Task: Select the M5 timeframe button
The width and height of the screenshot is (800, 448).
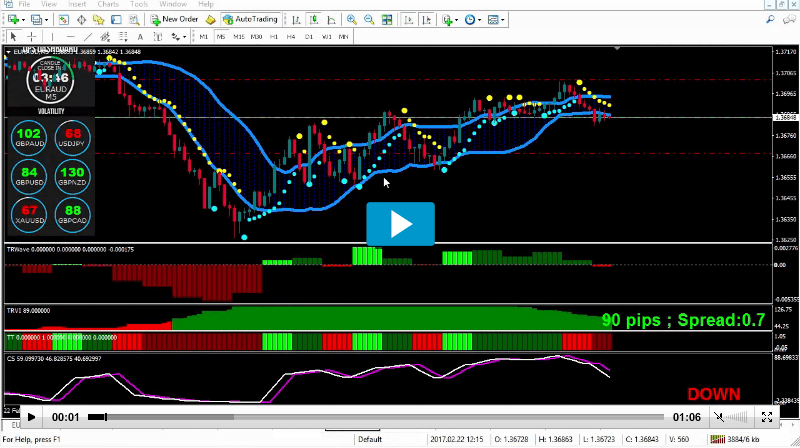Action: pos(221,37)
